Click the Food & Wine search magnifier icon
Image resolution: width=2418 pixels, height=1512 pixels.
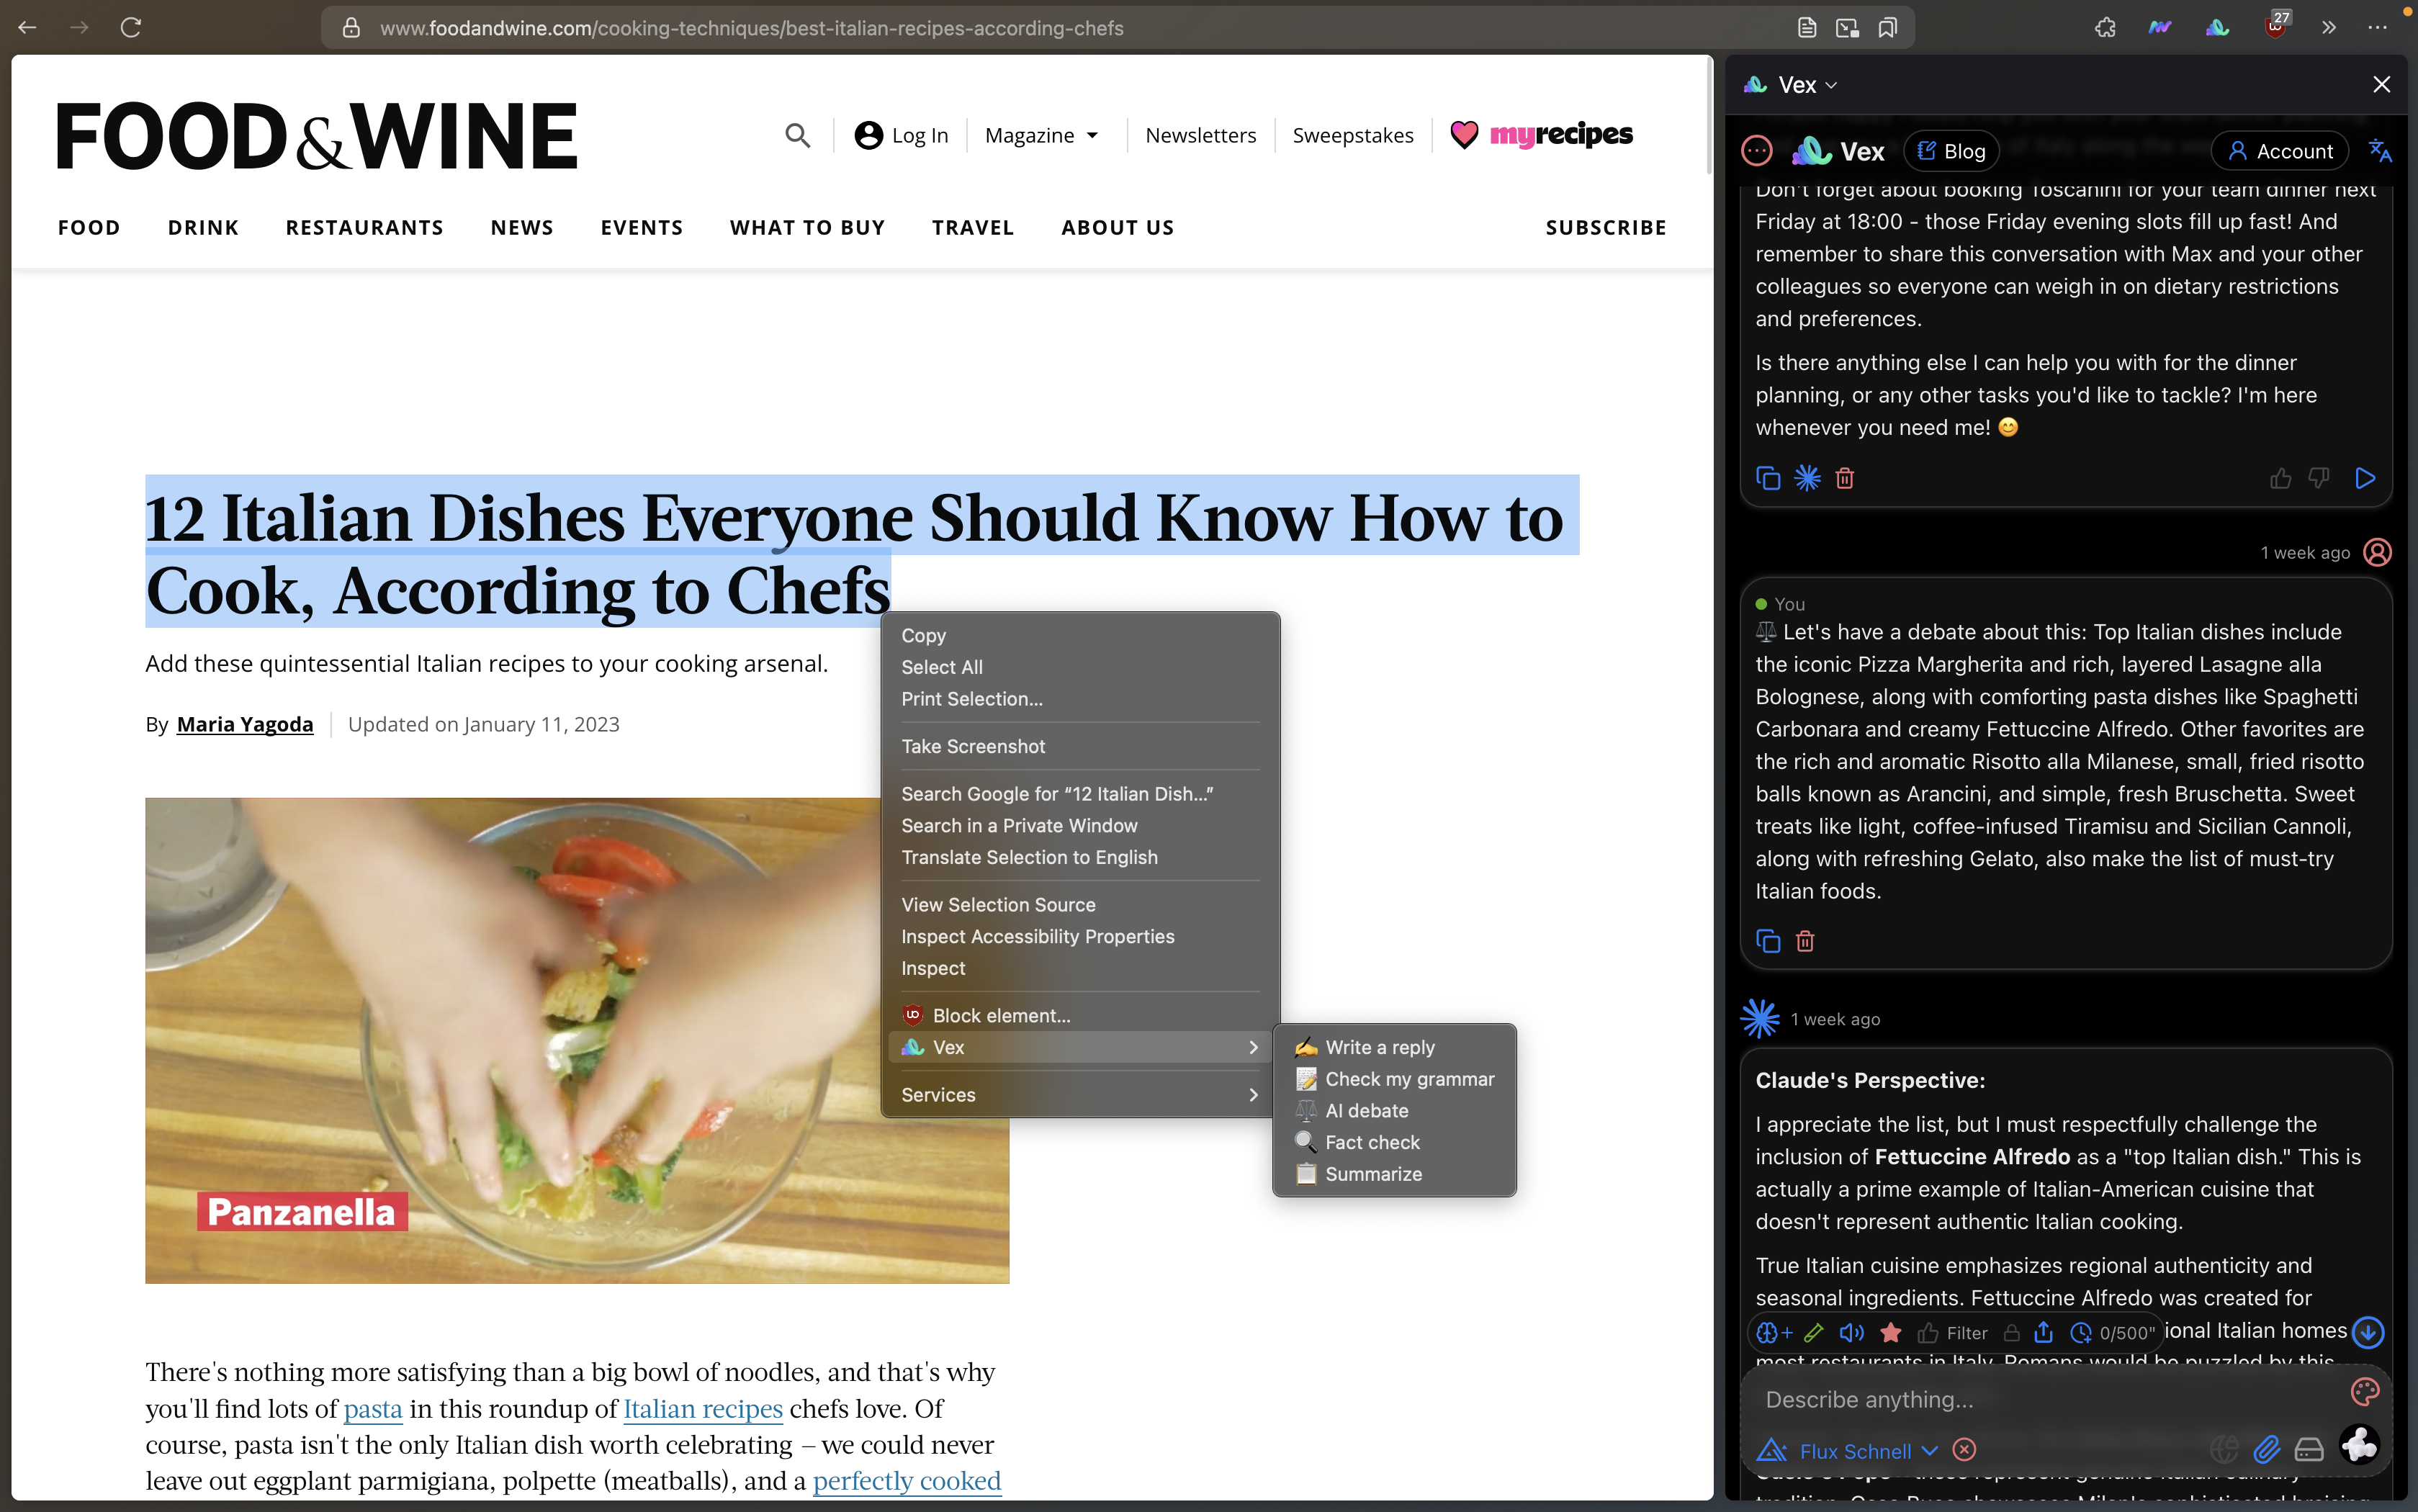tap(797, 135)
